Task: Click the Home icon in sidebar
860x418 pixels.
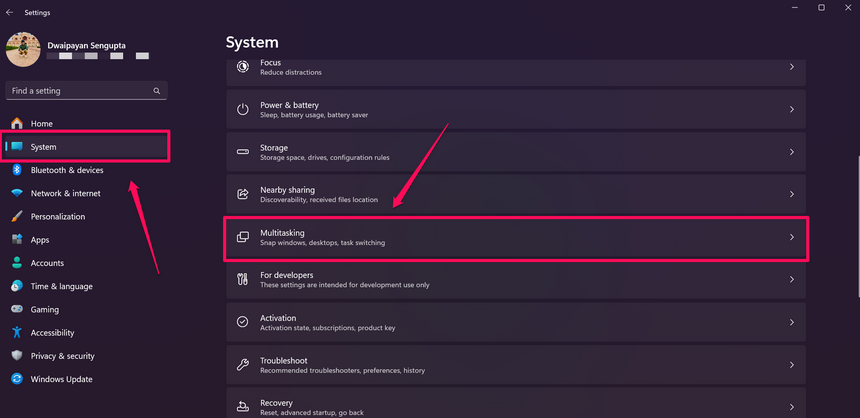Action: point(17,124)
